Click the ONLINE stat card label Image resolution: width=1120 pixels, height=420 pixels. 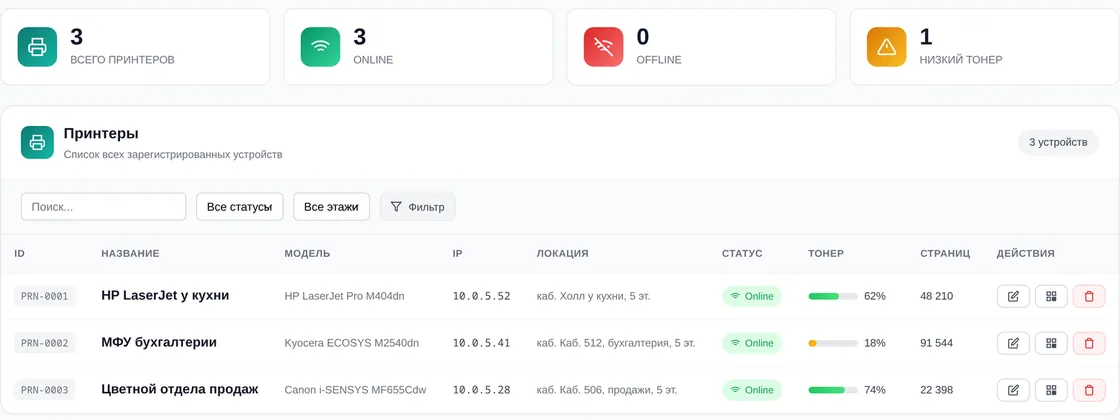[373, 60]
